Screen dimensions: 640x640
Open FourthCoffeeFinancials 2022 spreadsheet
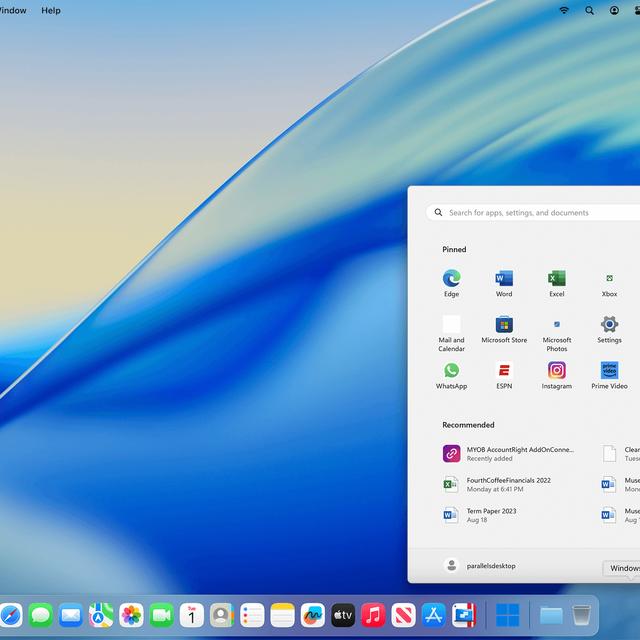click(x=497, y=484)
